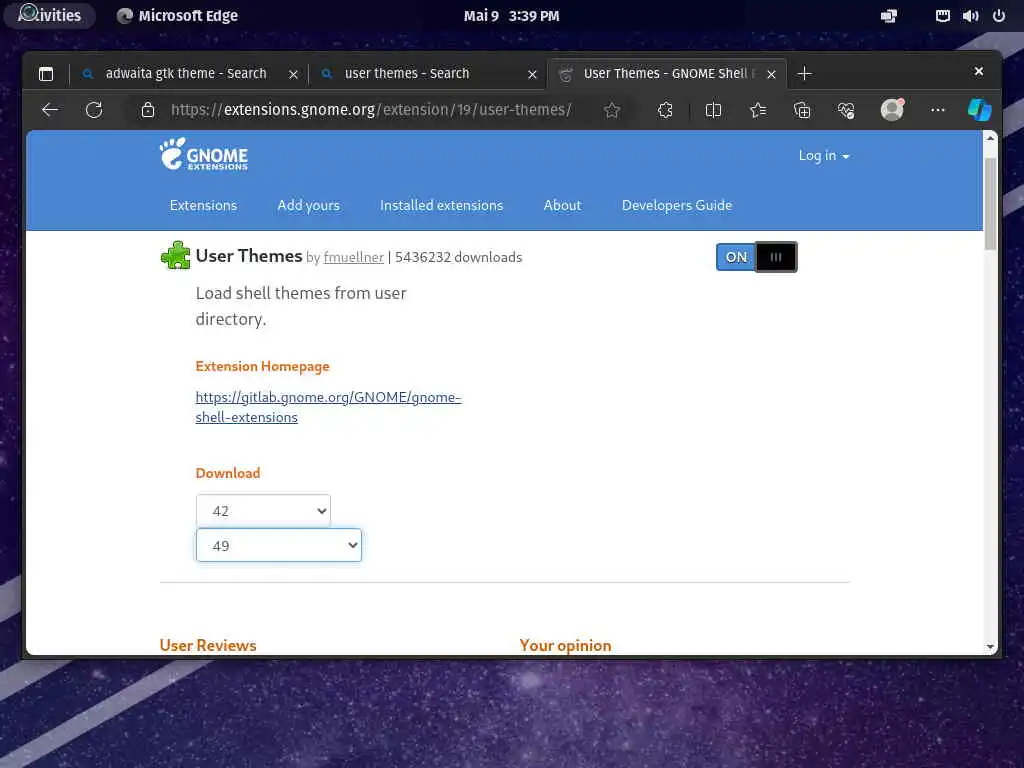1024x768 pixels.
Task: Open the user profile avatar
Action: tap(892, 110)
